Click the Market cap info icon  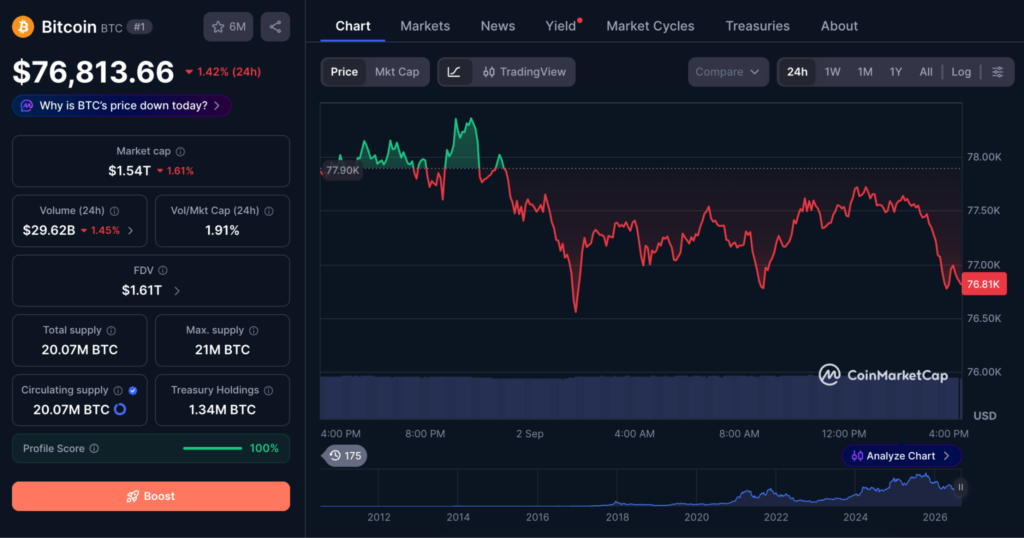pos(180,151)
